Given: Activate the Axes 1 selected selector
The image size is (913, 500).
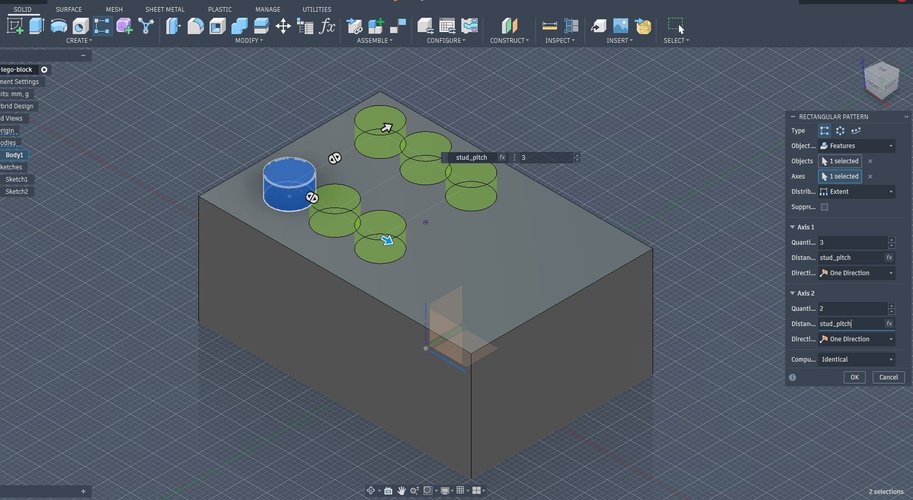Looking at the screenshot, I should (840, 176).
